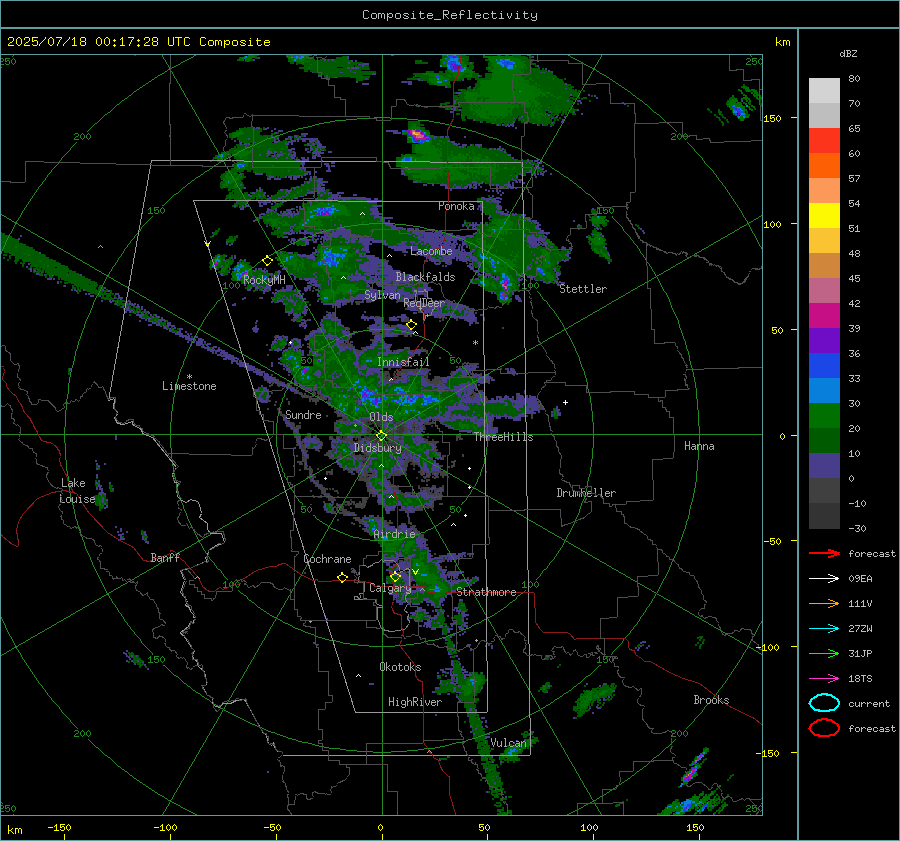Image resolution: width=900 pixels, height=841 pixels.
Task: Click the red forecast arrow in legend
Action: (824, 553)
